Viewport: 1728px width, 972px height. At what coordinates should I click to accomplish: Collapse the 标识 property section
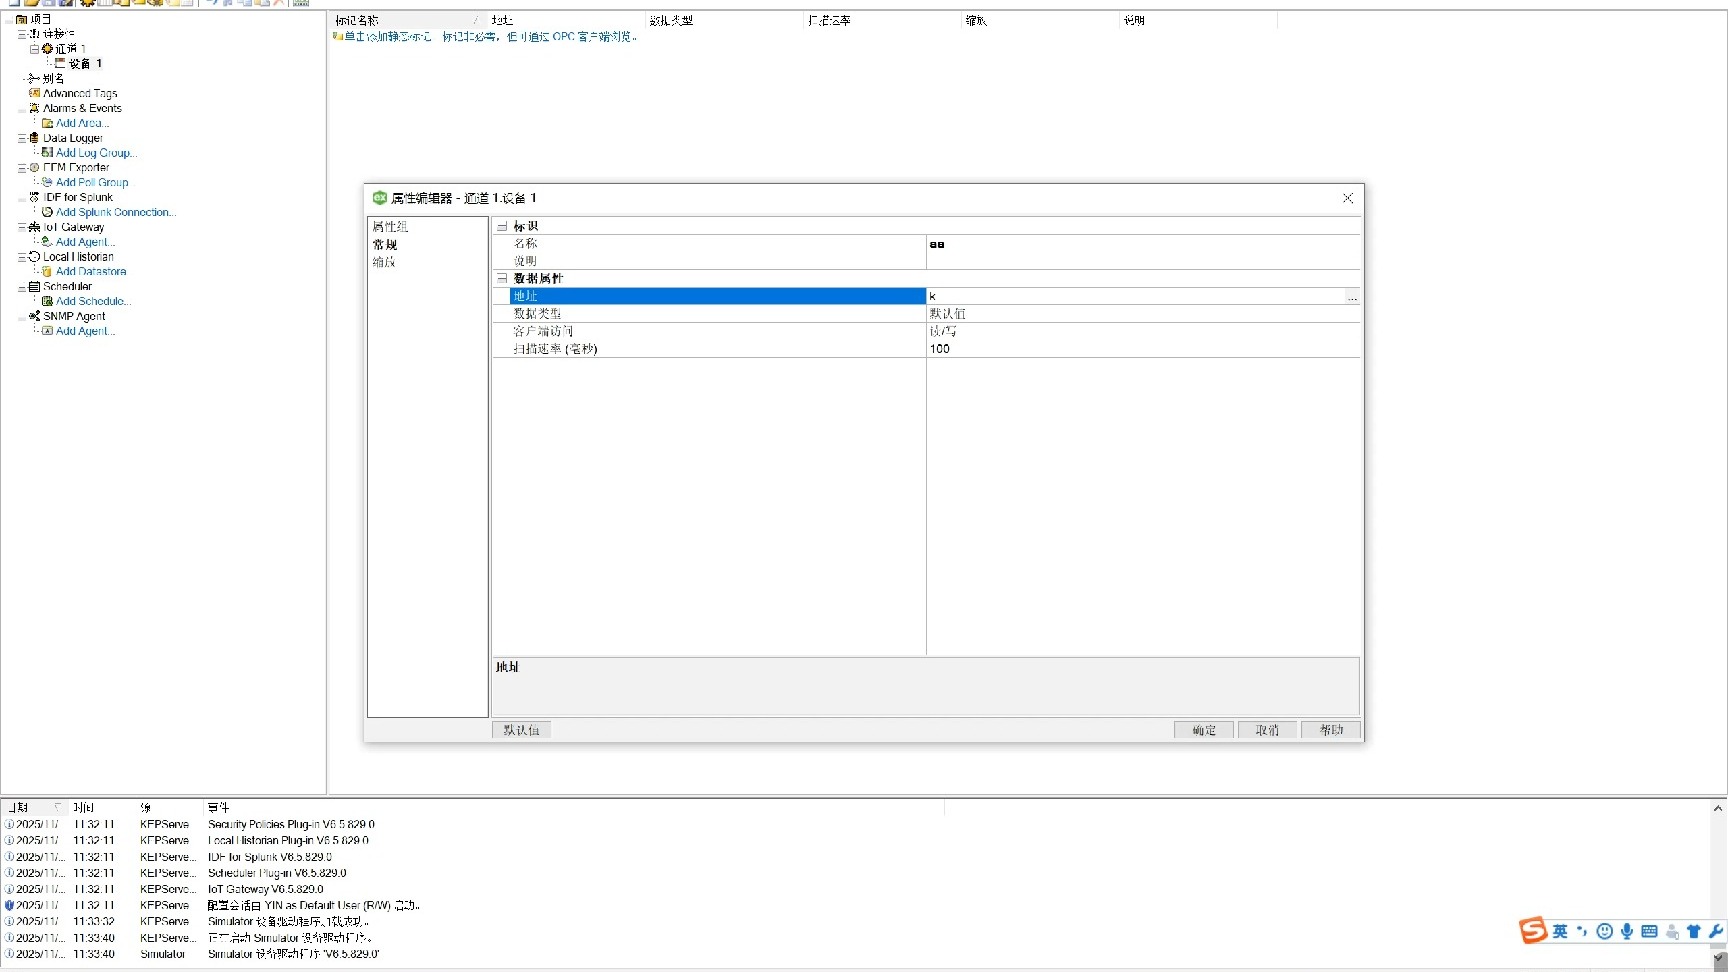pyautogui.click(x=502, y=227)
